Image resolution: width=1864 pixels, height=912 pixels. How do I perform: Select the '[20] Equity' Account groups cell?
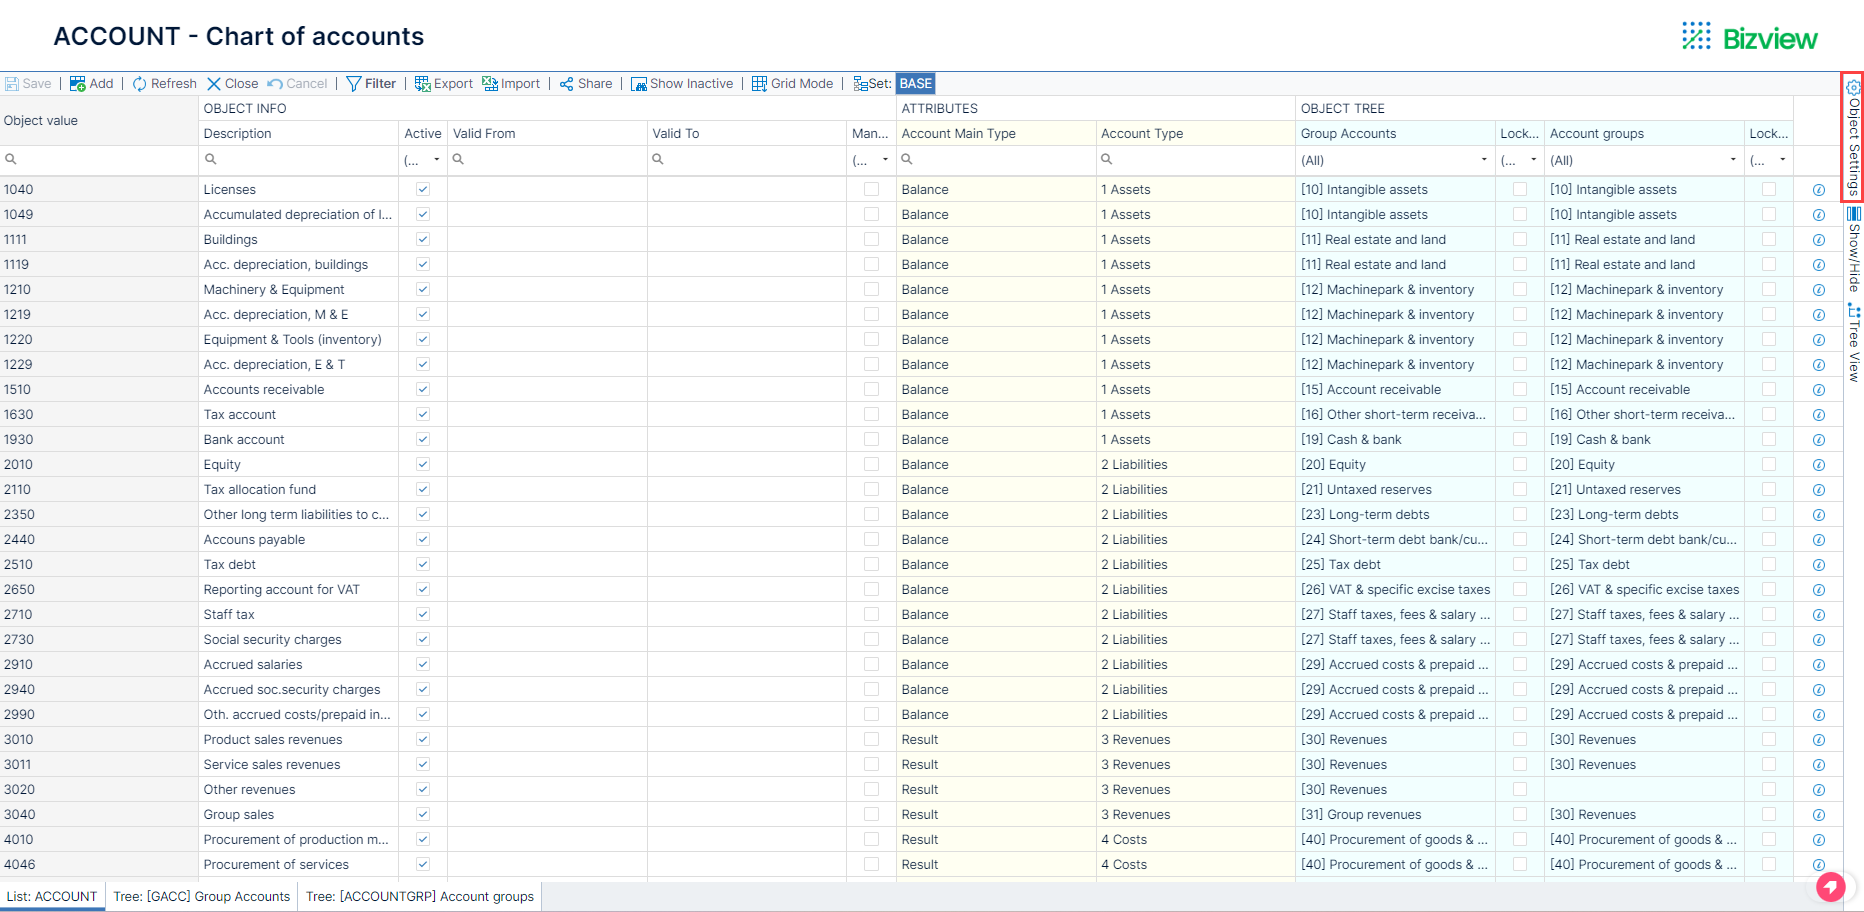click(1644, 465)
